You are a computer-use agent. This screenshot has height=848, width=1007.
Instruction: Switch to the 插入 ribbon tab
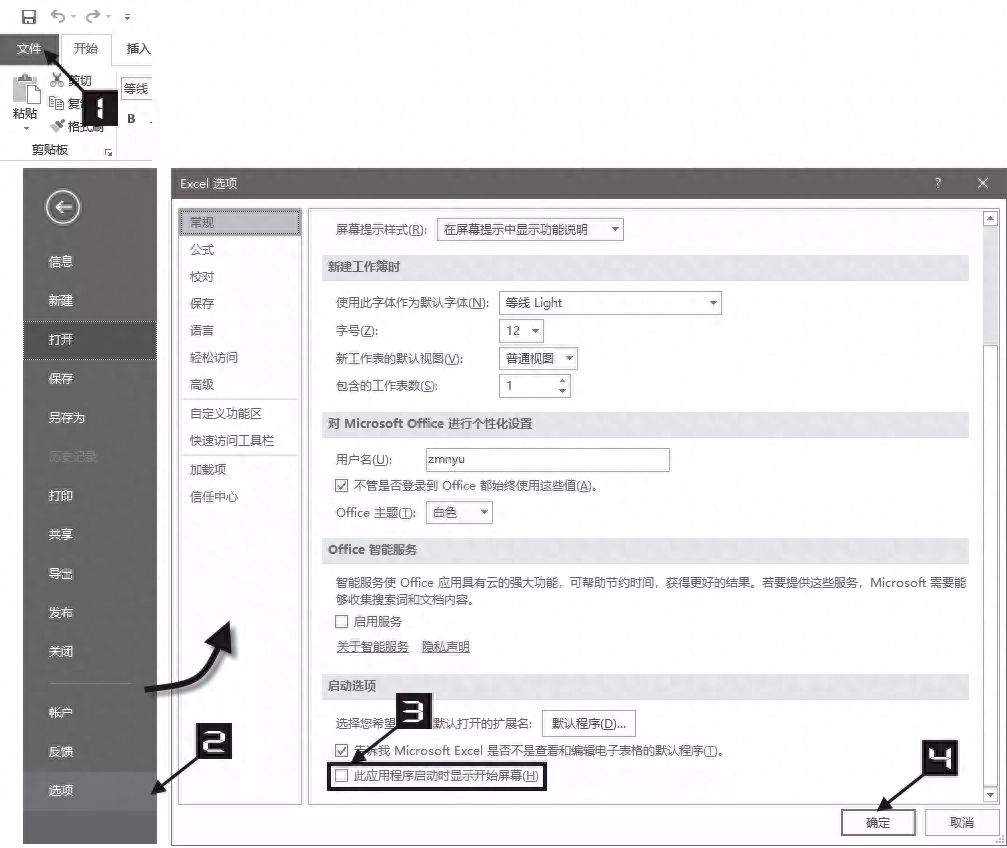click(136, 49)
